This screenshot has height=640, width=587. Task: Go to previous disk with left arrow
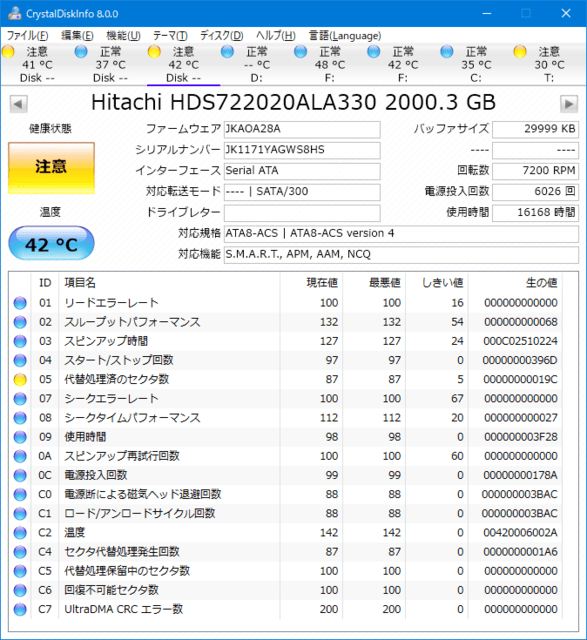pyautogui.click(x=18, y=104)
